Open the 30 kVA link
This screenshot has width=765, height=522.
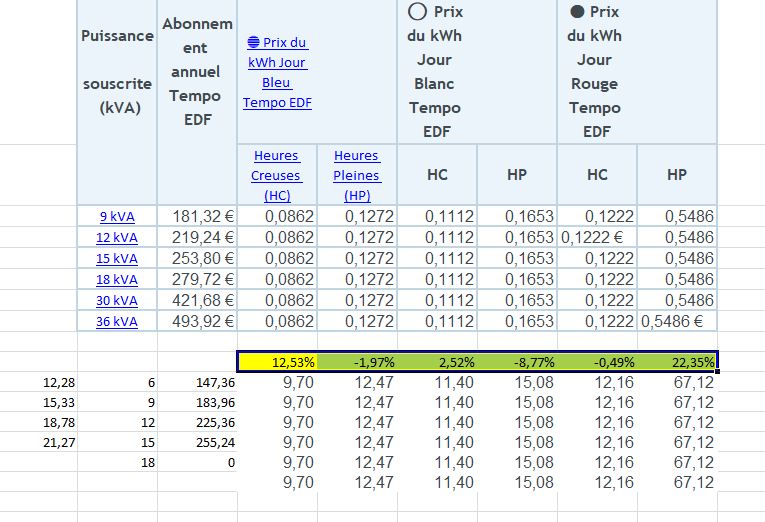pyautogui.click(x=117, y=300)
